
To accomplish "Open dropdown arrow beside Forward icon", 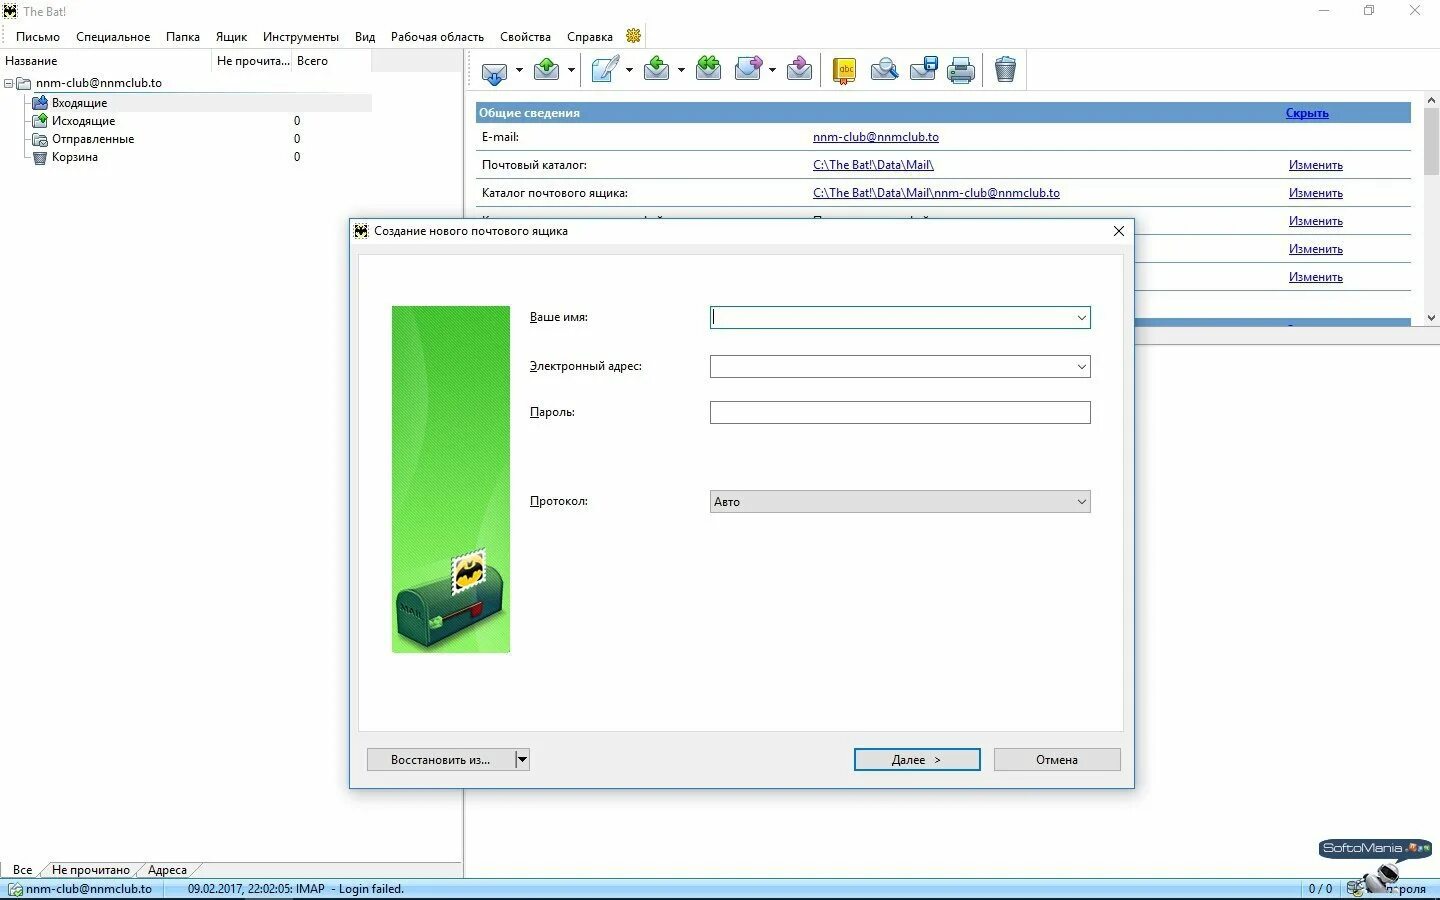I will (772, 70).
